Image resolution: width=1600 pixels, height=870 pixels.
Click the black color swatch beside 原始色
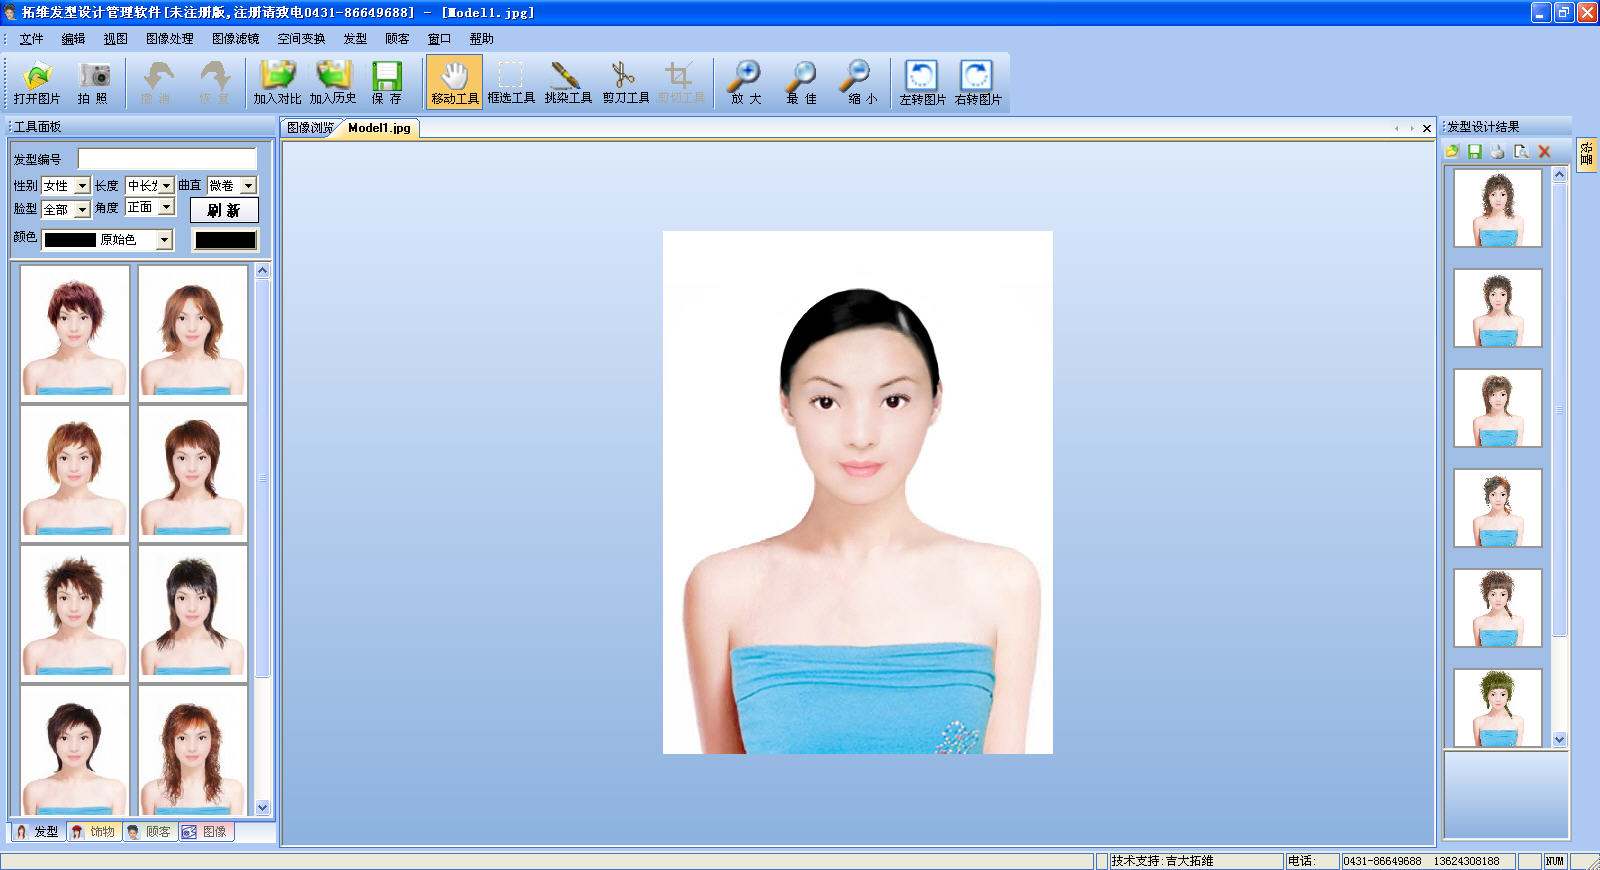point(225,240)
